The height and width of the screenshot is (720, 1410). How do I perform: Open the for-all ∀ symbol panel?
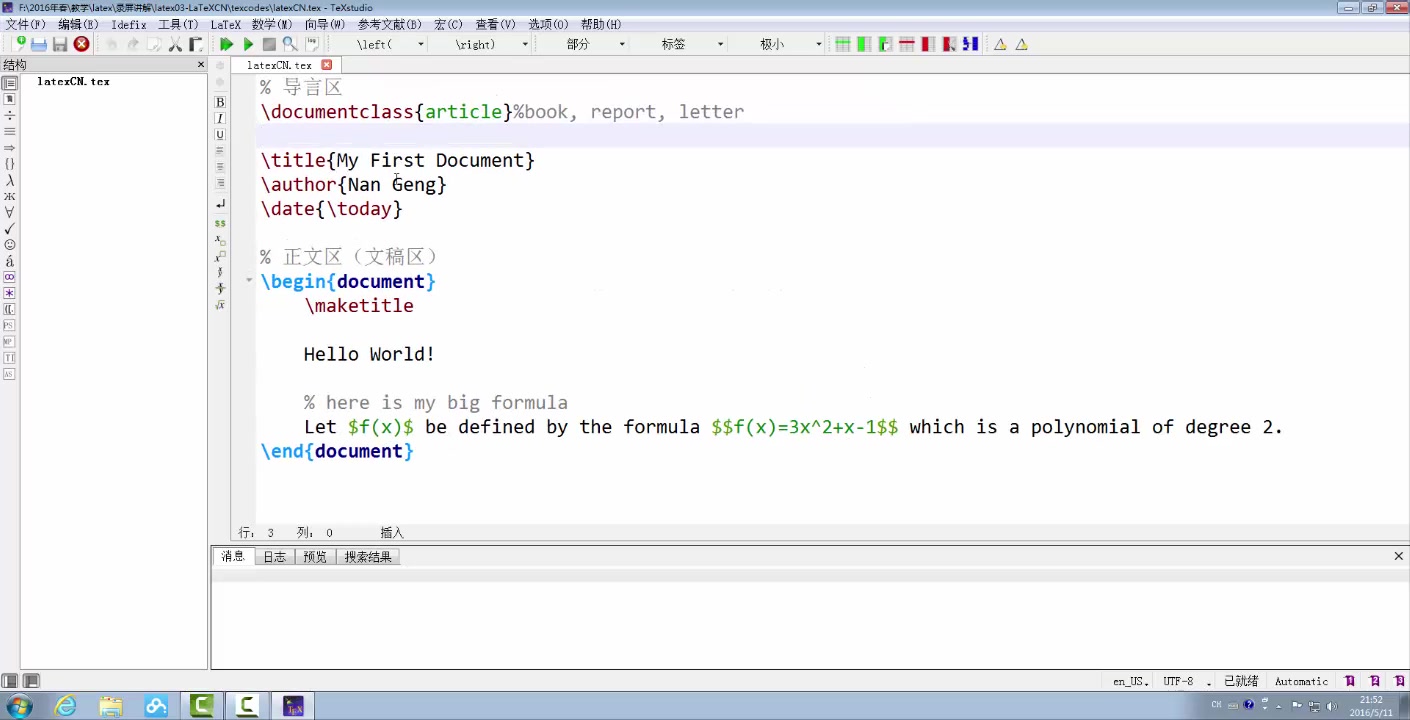point(9,212)
